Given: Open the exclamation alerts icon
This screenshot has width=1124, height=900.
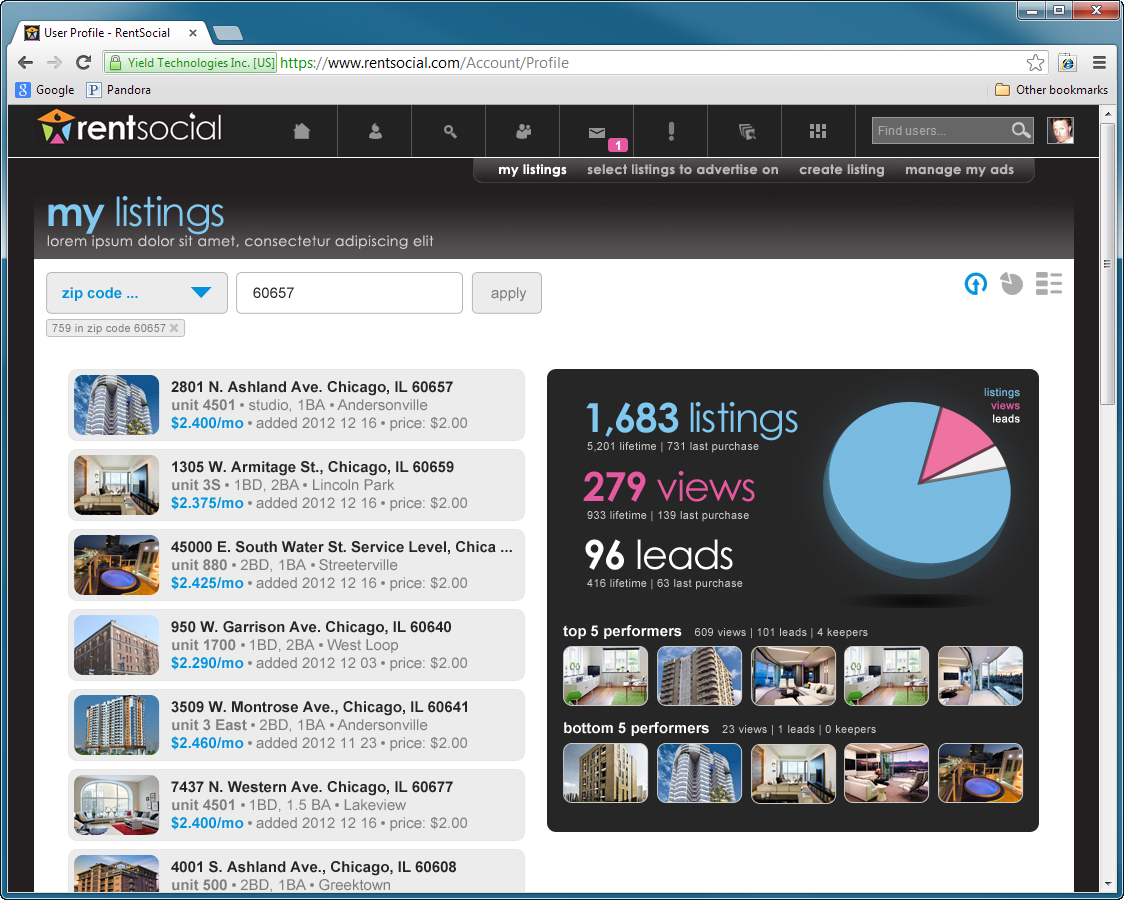Looking at the screenshot, I should (x=671, y=131).
